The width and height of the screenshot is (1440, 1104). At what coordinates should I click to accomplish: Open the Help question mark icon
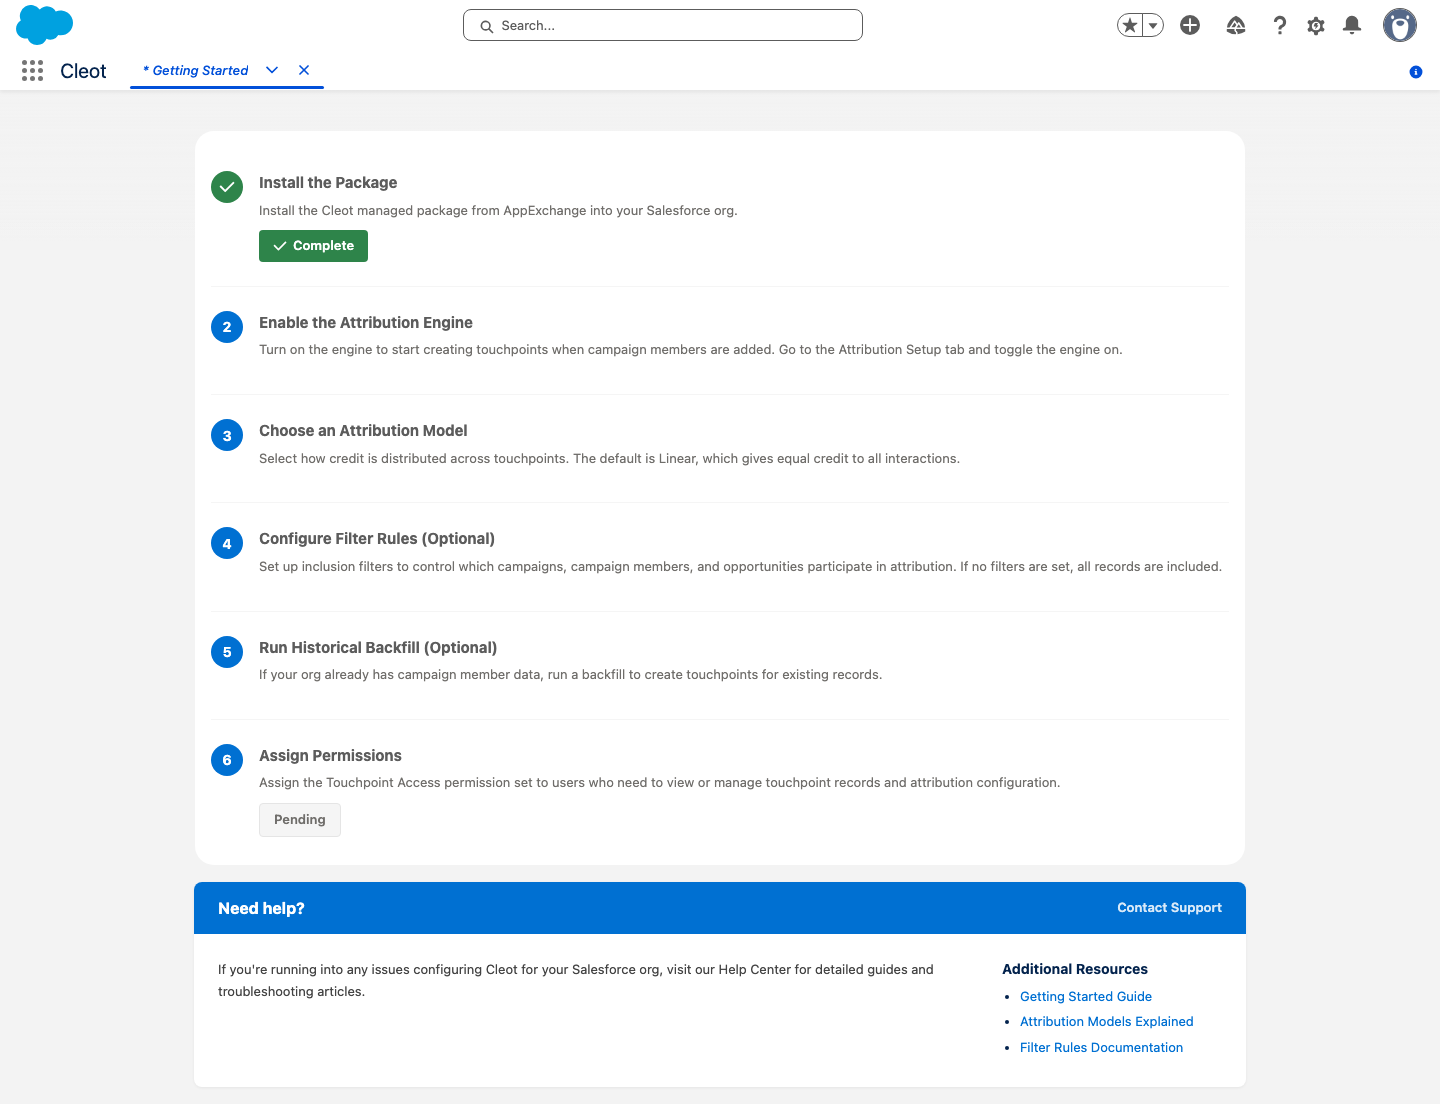coord(1279,25)
